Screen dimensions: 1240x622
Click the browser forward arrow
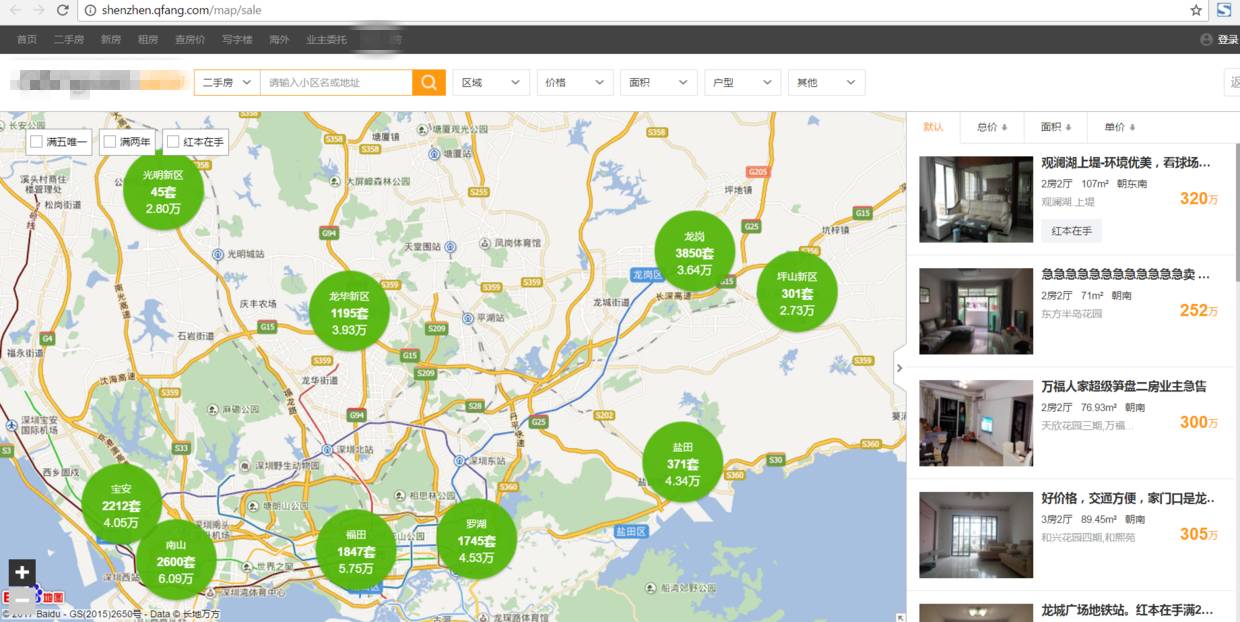point(39,10)
